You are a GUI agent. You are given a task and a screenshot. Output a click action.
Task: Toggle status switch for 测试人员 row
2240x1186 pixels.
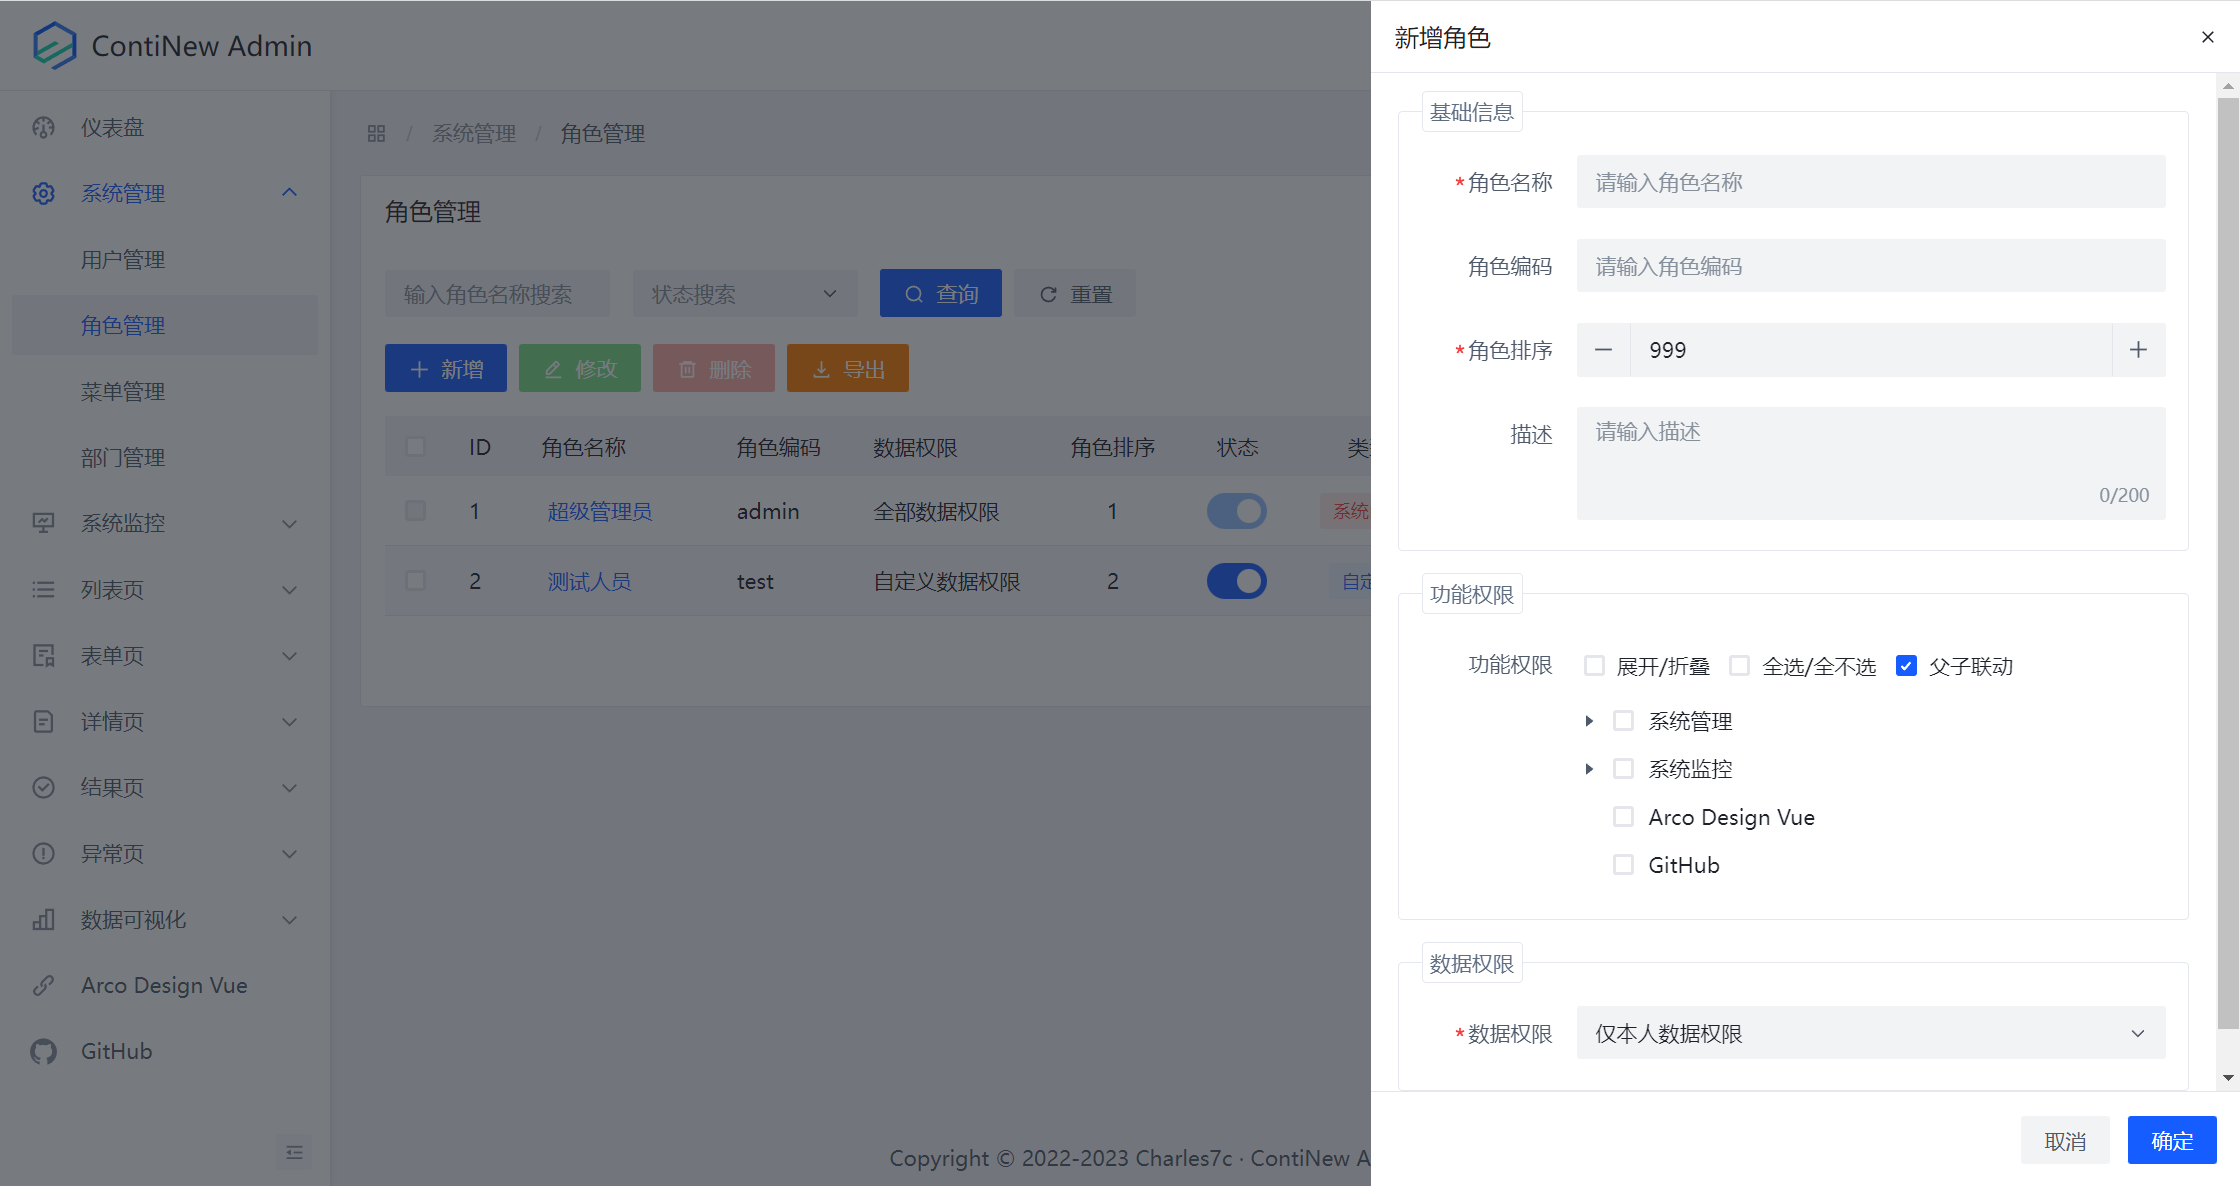point(1236,581)
